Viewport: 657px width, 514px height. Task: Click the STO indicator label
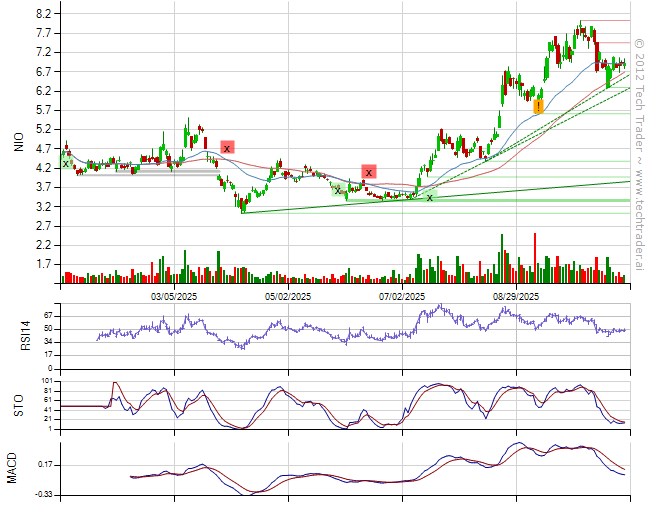point(18,405)
